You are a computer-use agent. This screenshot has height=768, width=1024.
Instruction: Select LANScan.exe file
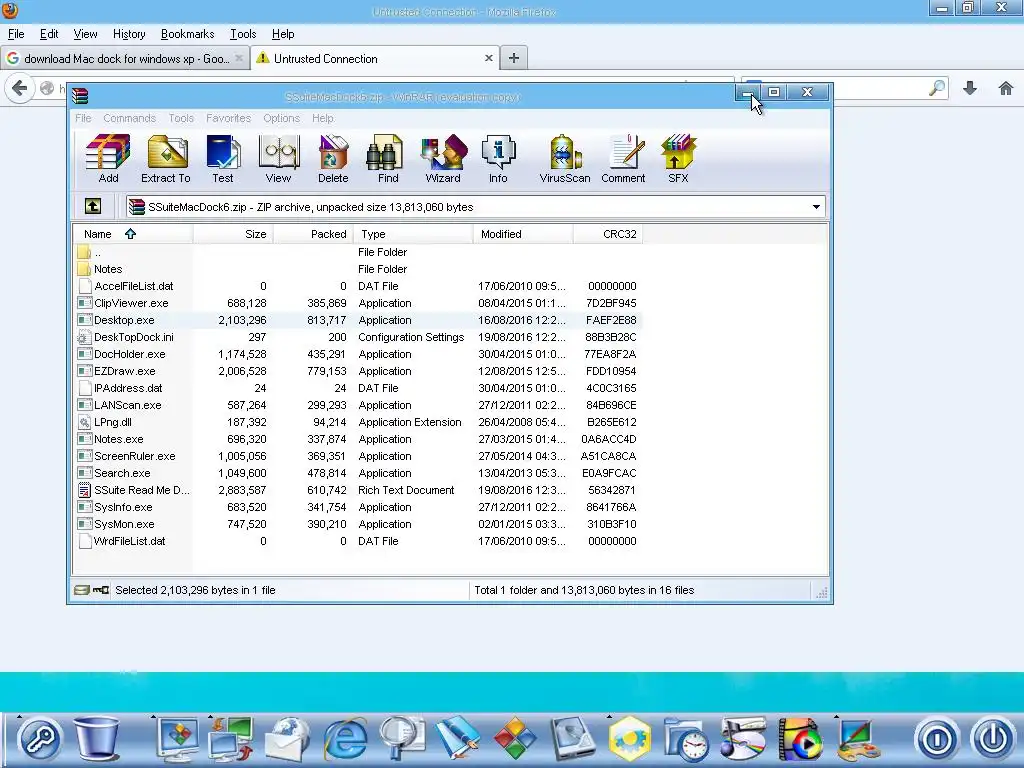click(x=358, y=405)
